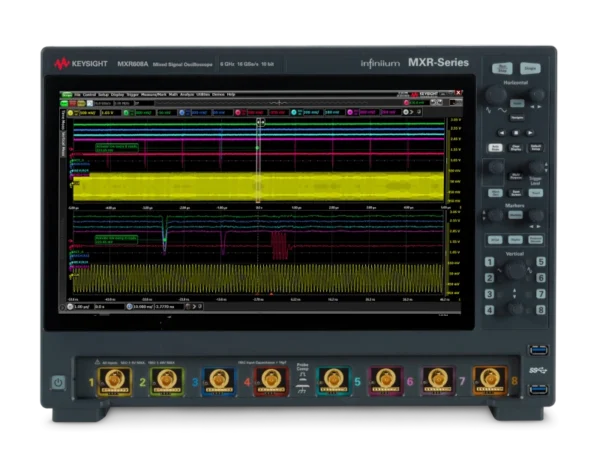The height and width of the screenshot is (450, 600).
Task: Click the top USB port on the front
Action: [538, 350]
